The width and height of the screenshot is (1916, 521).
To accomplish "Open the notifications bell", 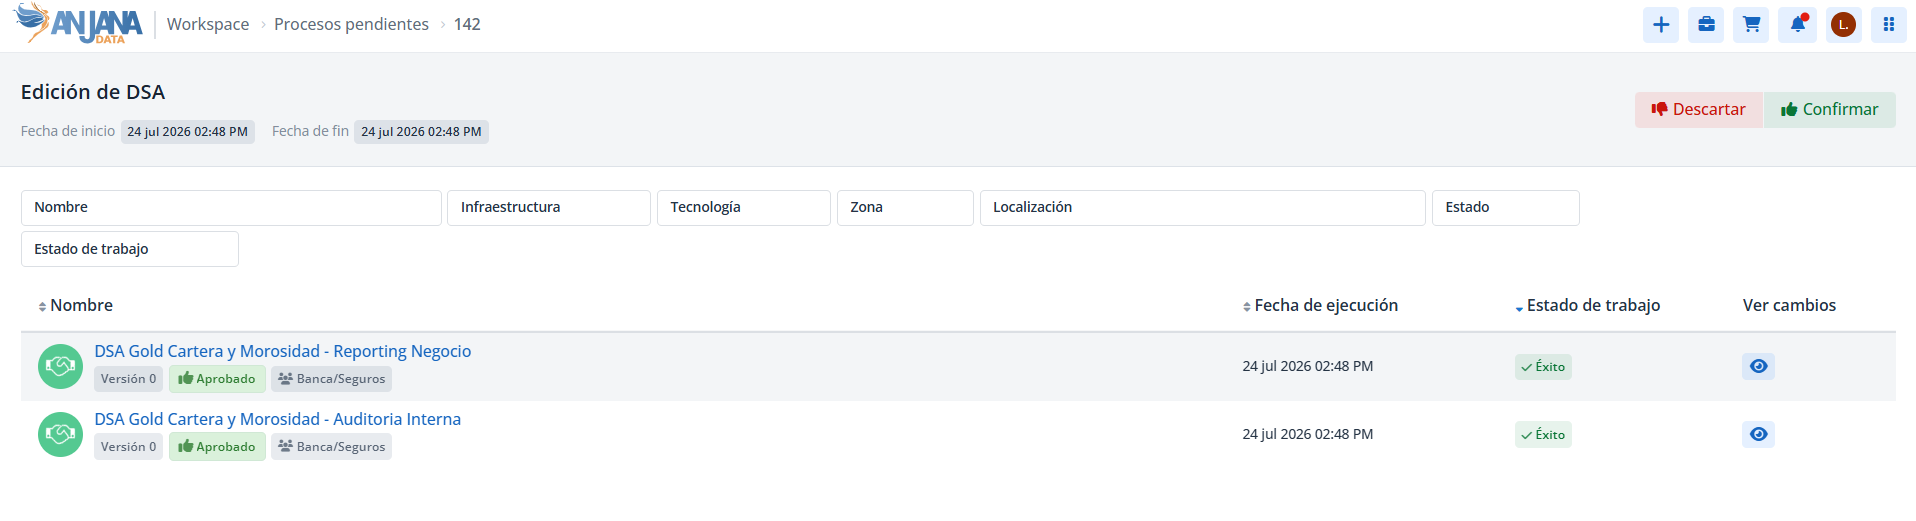I will (x=1798, y=25).
